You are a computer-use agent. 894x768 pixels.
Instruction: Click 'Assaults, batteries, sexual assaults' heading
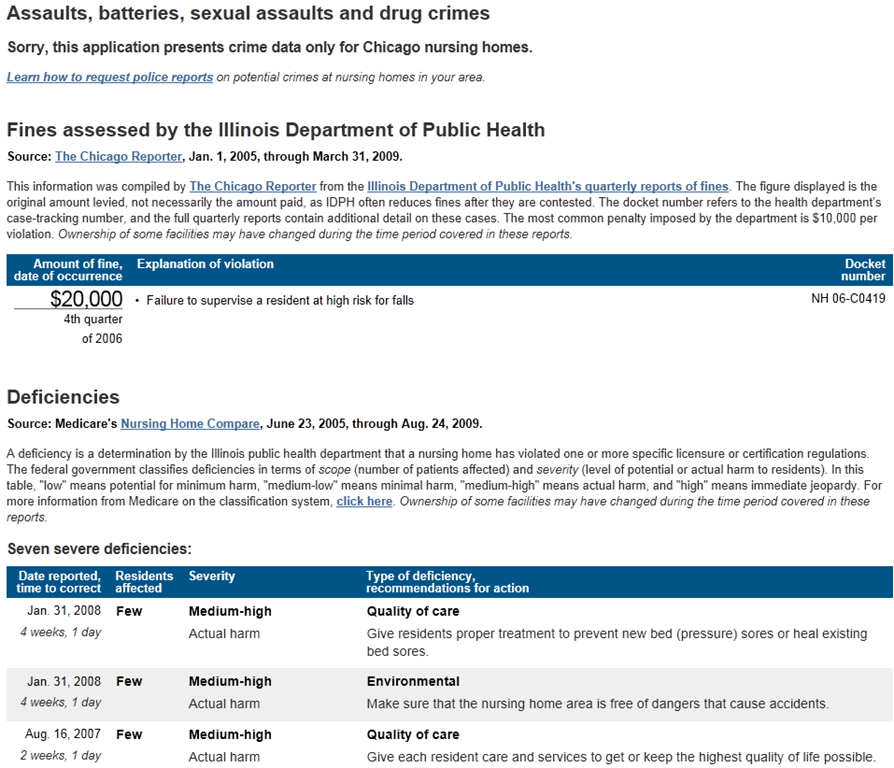248,13
